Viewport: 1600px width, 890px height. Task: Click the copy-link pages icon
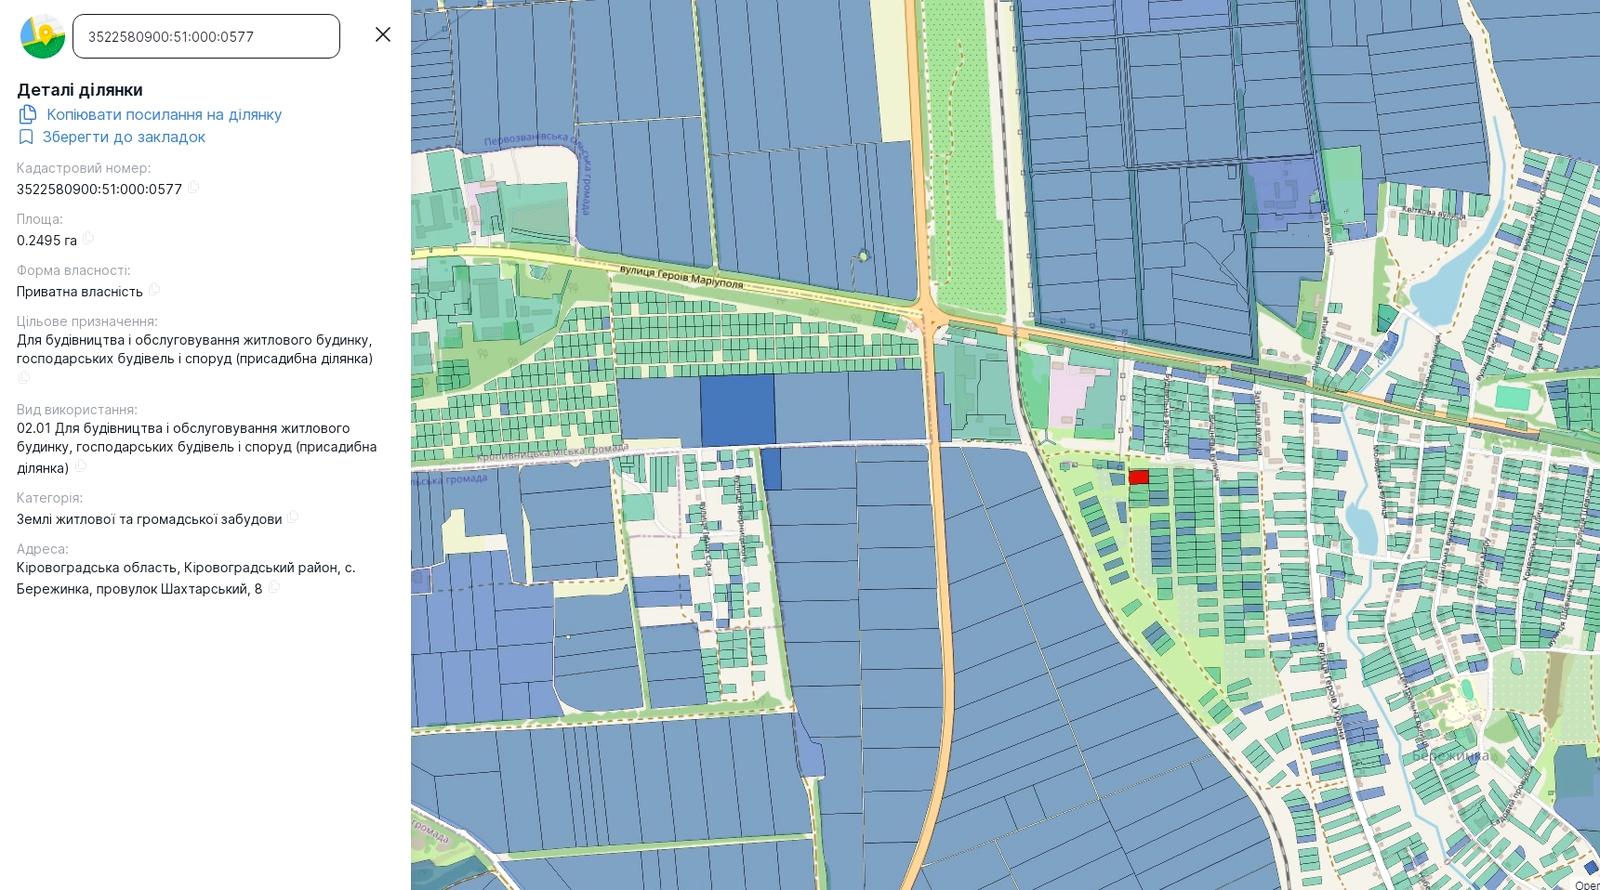pos(28,114)
